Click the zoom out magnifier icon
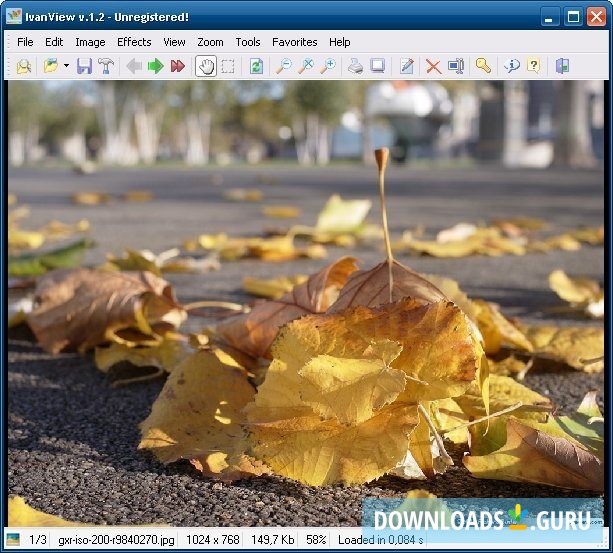This screenshot has height=553, width=613. point(283,66)
